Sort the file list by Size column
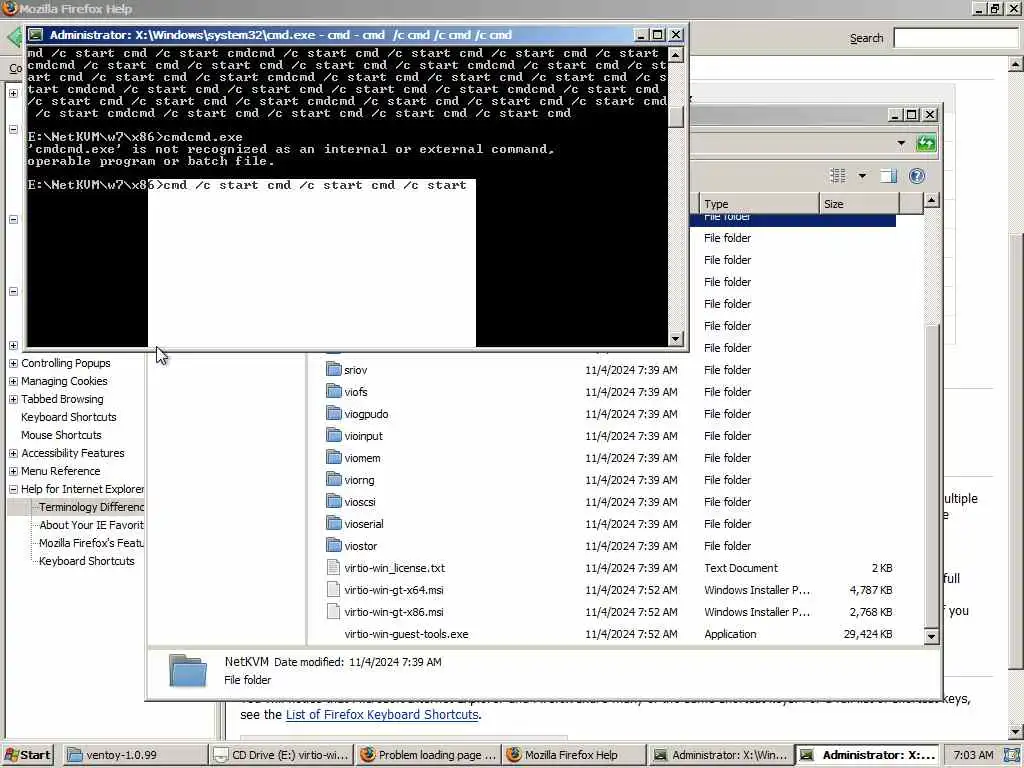This screenshot has height=768, width=1024. (x=859, y=204)
